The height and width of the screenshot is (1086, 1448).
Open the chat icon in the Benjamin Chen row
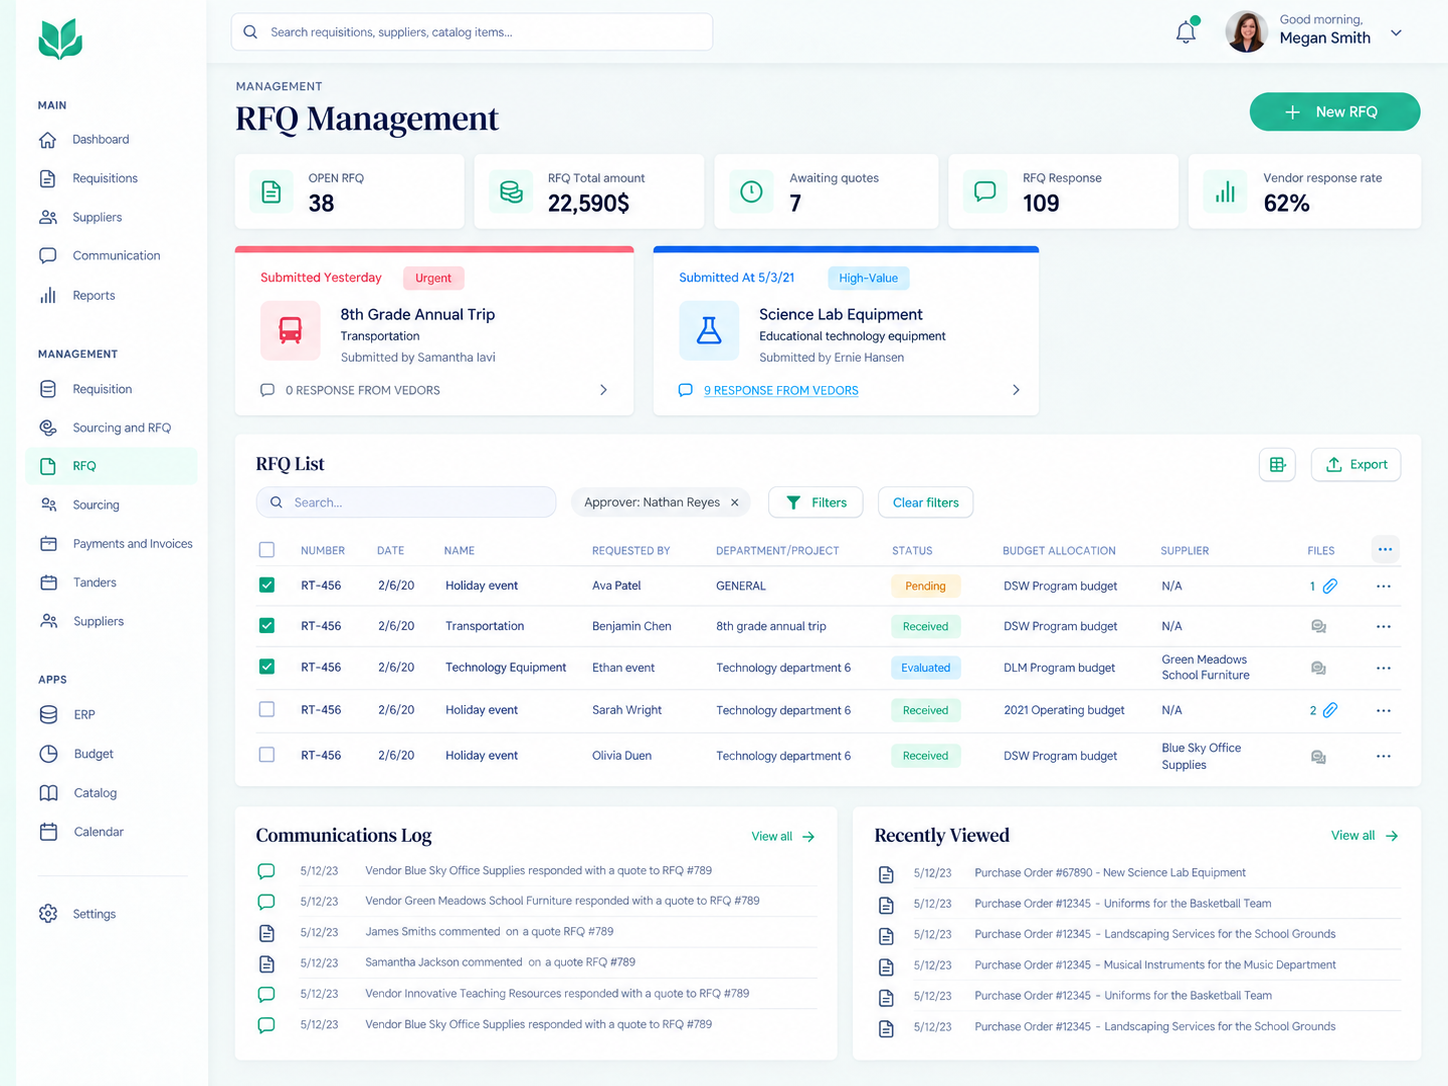click(1318, 626)
